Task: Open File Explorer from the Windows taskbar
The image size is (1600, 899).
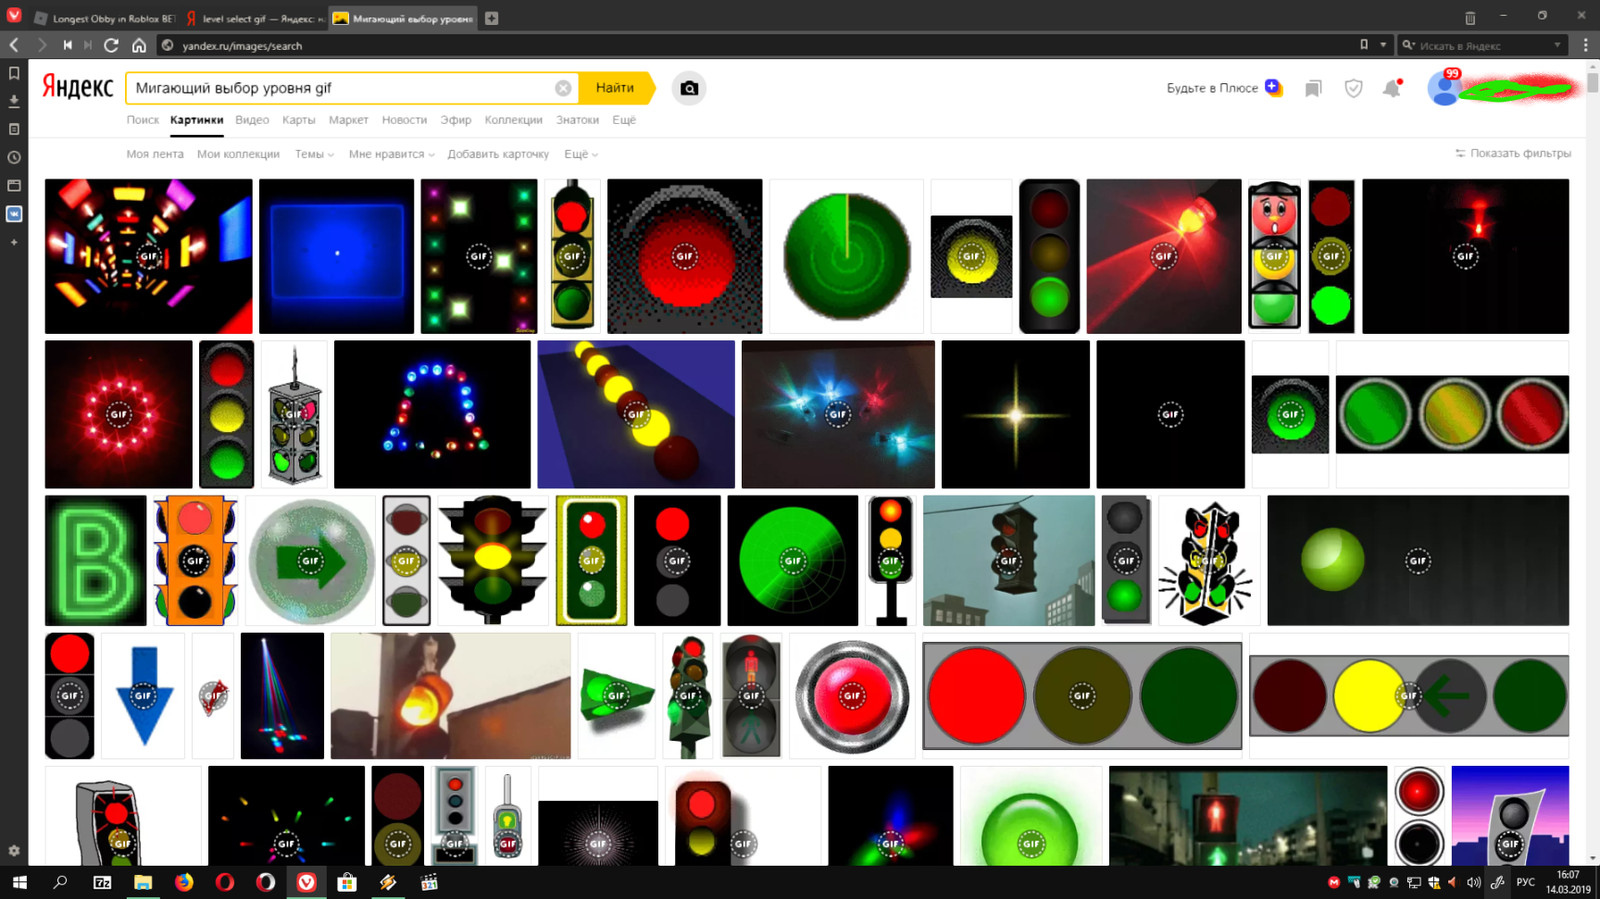Action: 143,882
